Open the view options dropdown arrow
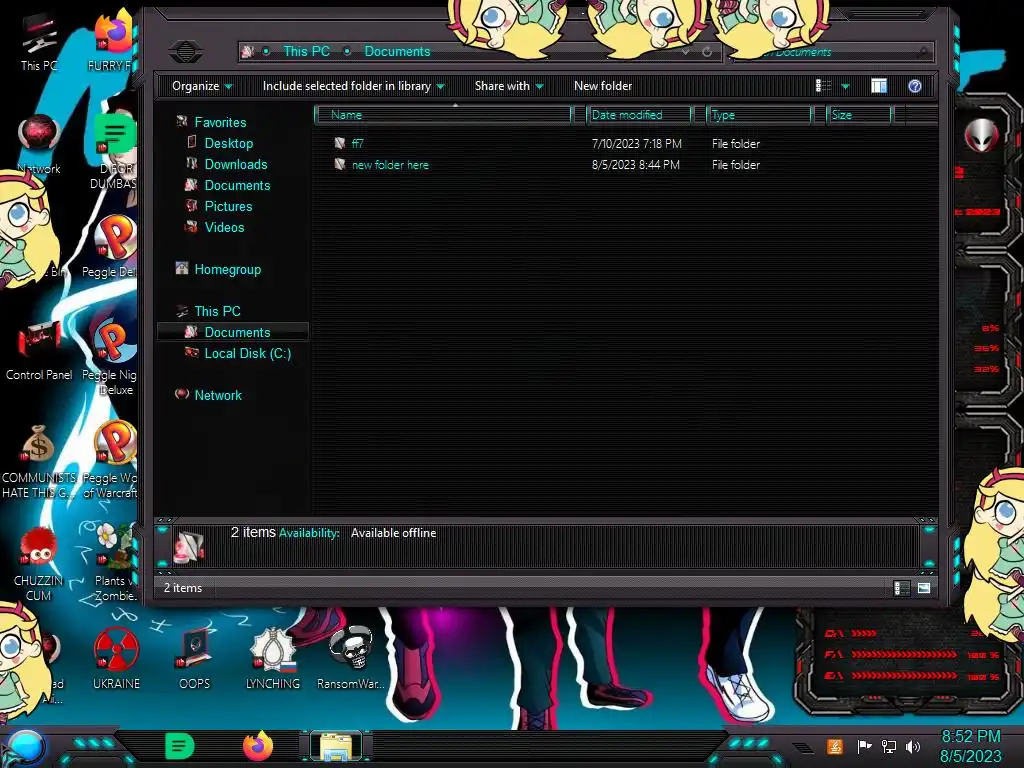The width and height of the screenshot is (1024, 768). click(845, 86)
